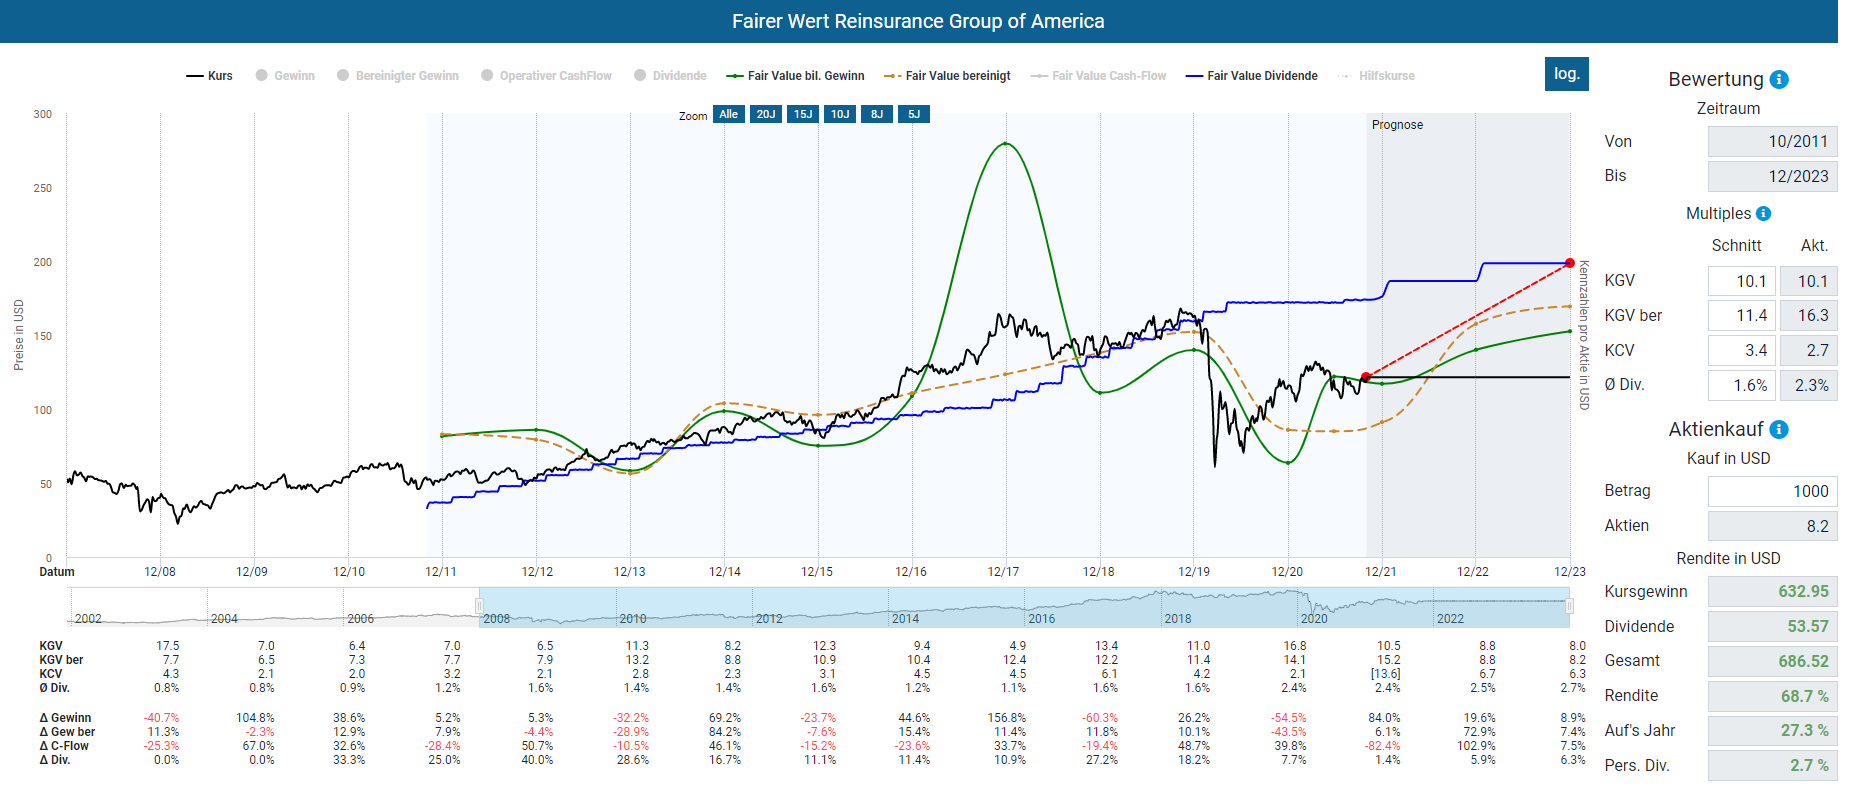Image resolution: width=1850 pixels, height=790 pixels.
Task: Hide the Fair Value Dividende line
Action: tap(1252, 76)
